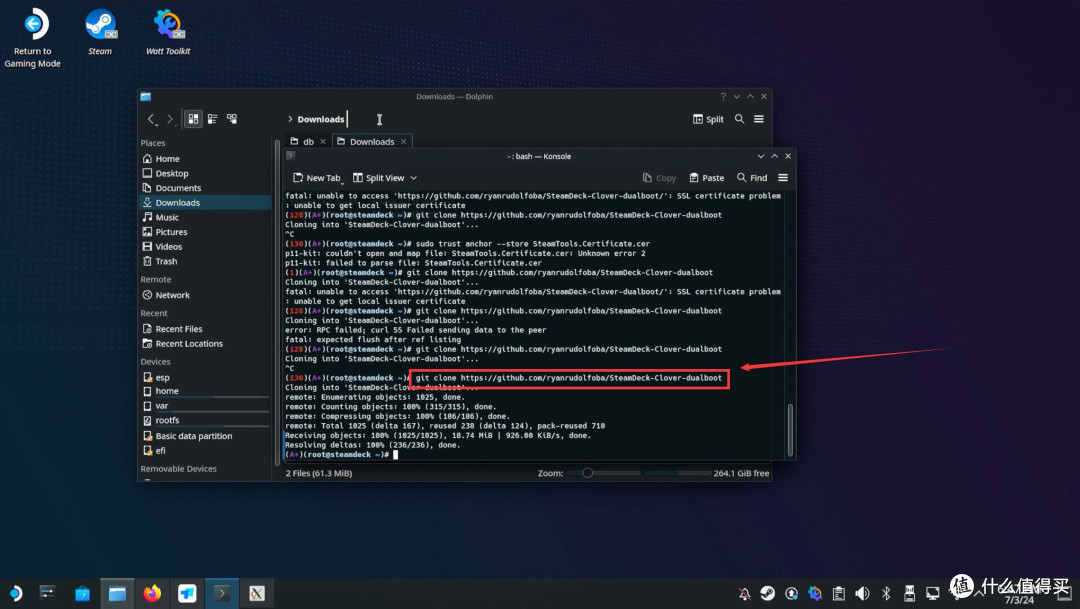Screen dimensions: 1080x609
Task: Open the blue T app on taskbar
Action: tap(187, 593)
